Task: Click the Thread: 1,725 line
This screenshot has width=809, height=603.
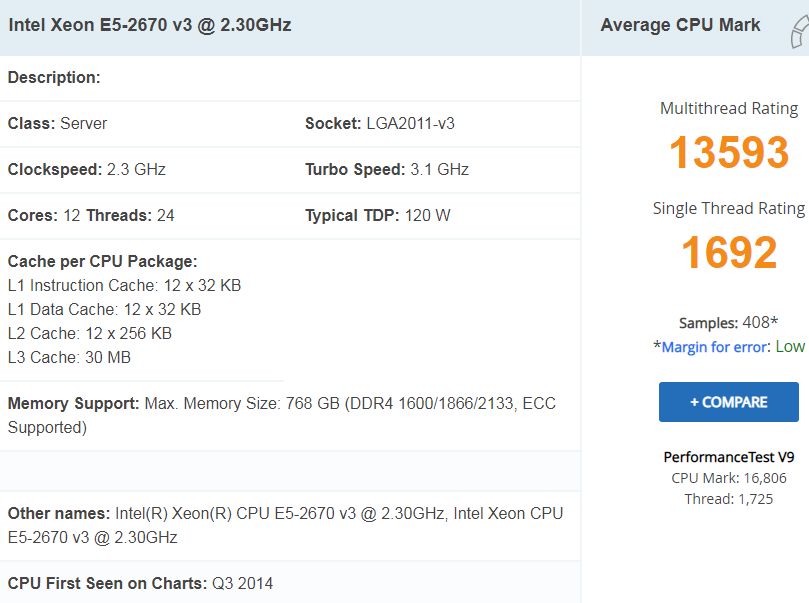Action: coord(729,499)
